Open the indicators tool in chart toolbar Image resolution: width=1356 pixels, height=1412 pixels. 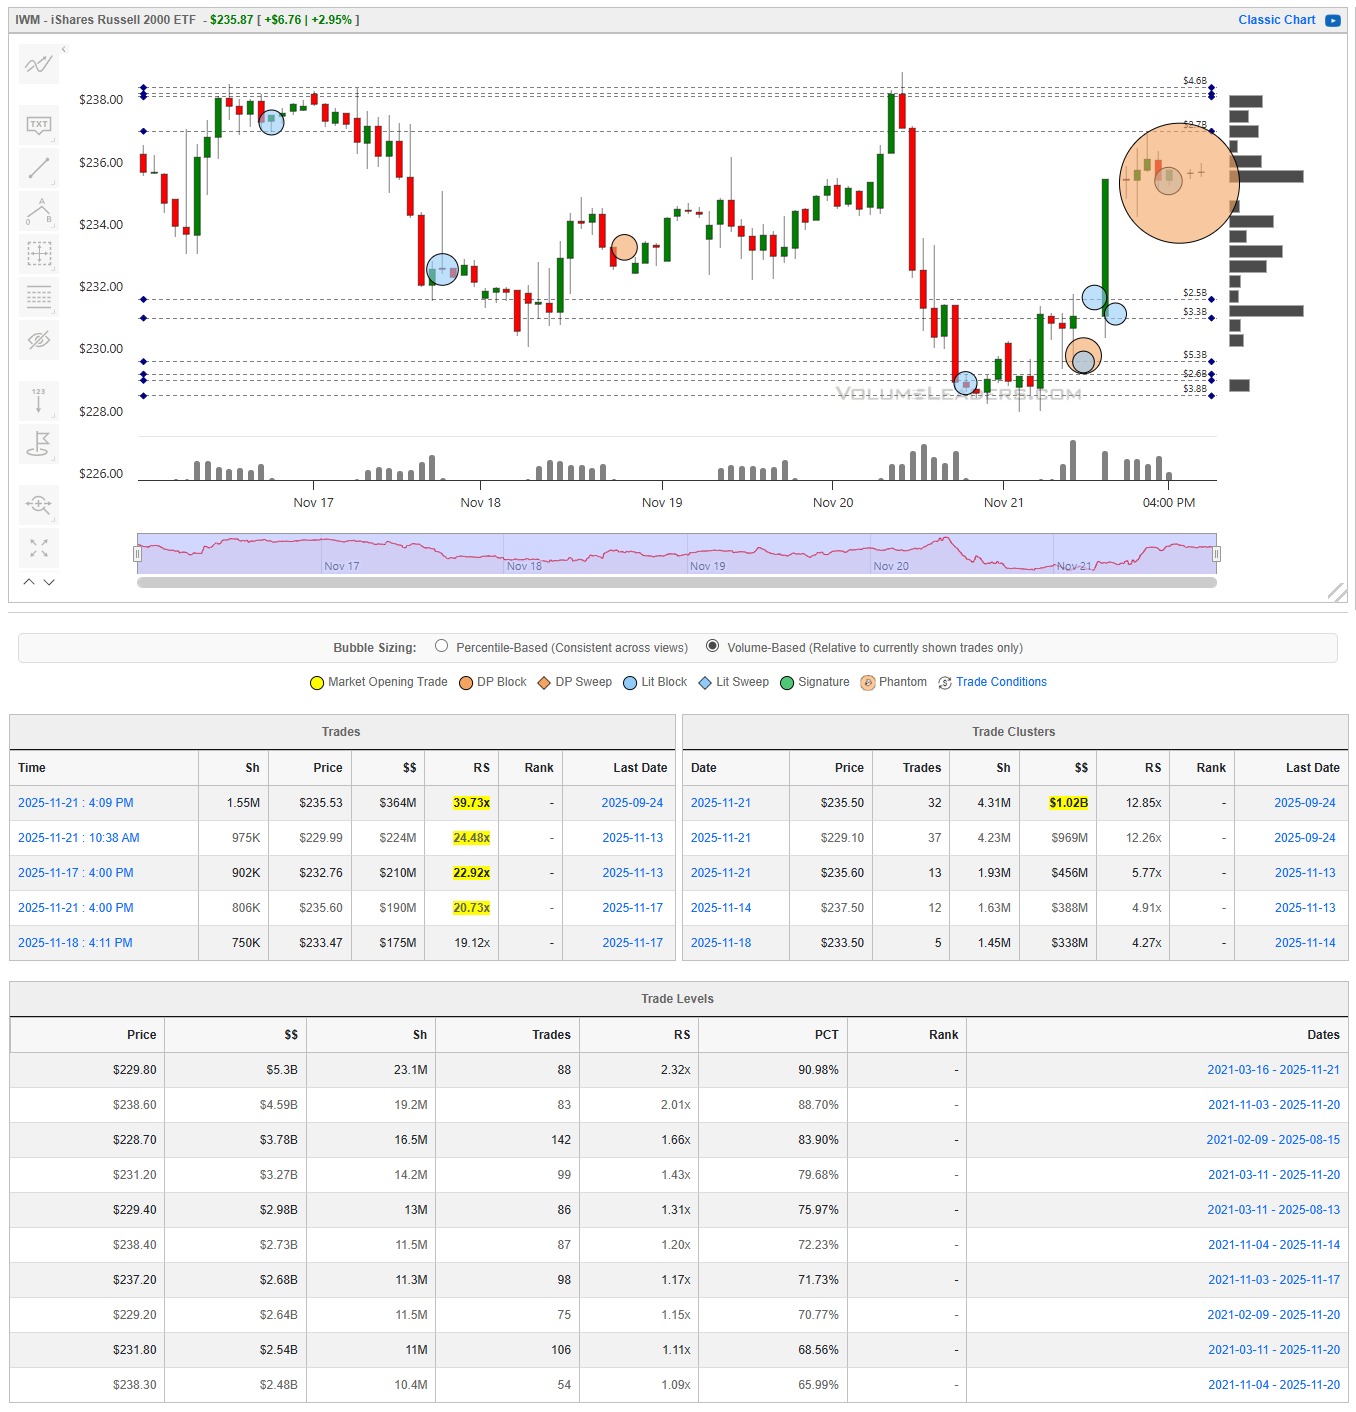[x=39, y=65]
